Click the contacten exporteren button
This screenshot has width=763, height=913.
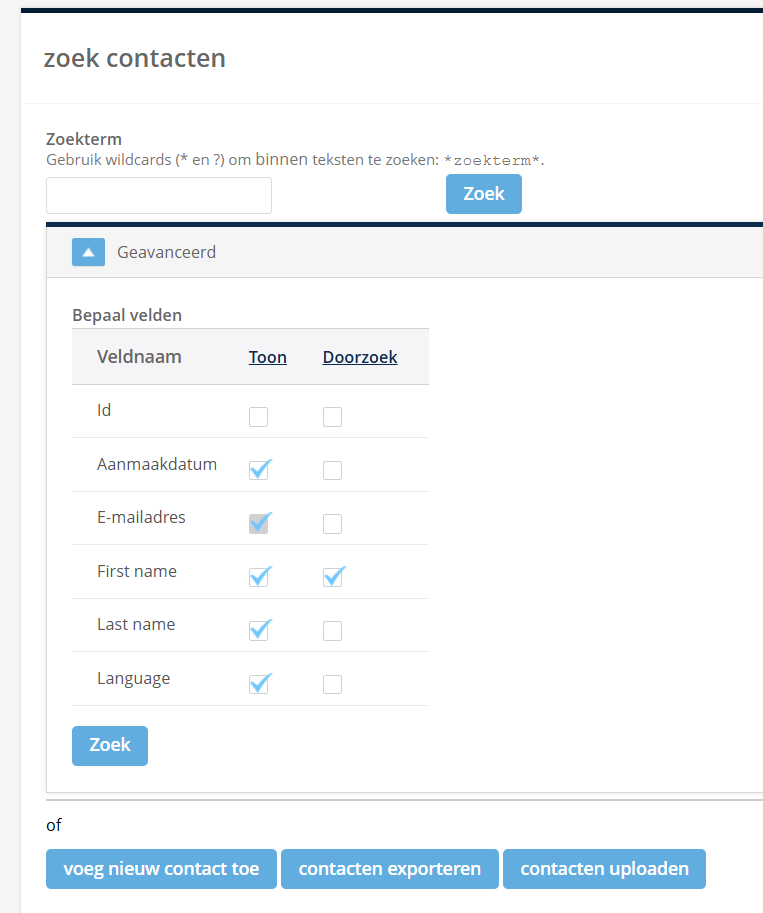389,868
